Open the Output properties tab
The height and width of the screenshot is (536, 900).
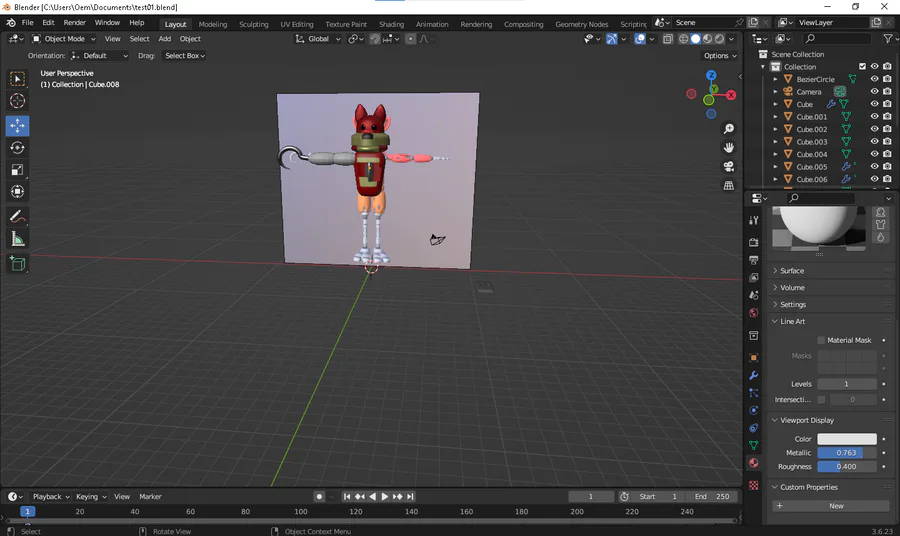click(754, 260)
